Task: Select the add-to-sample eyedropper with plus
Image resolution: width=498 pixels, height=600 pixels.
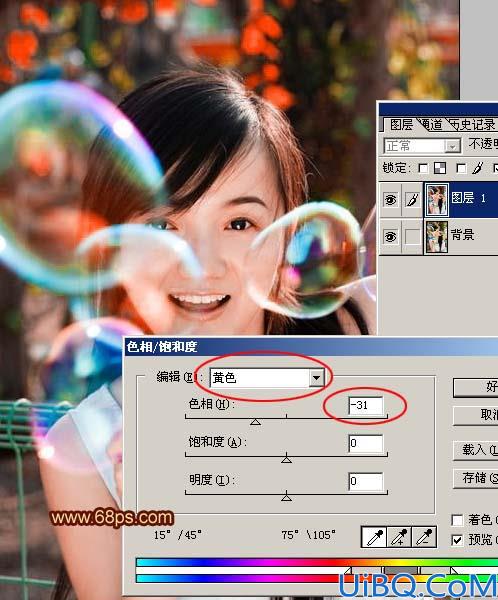Action: tap(399, 536)
